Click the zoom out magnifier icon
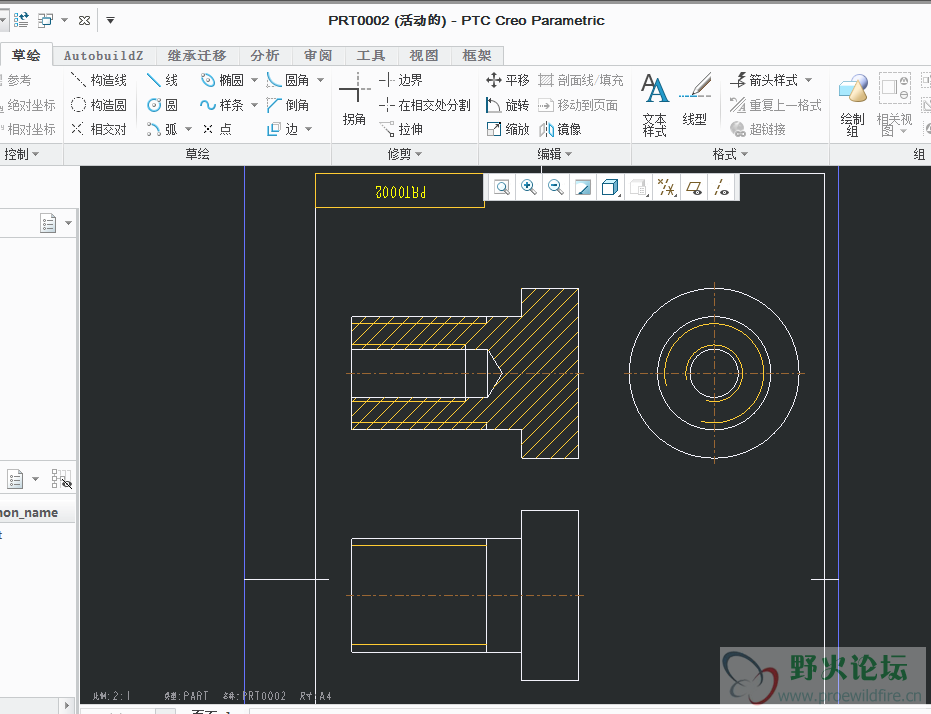Viewport: 931px width, 714px height. tap(556, 188)
